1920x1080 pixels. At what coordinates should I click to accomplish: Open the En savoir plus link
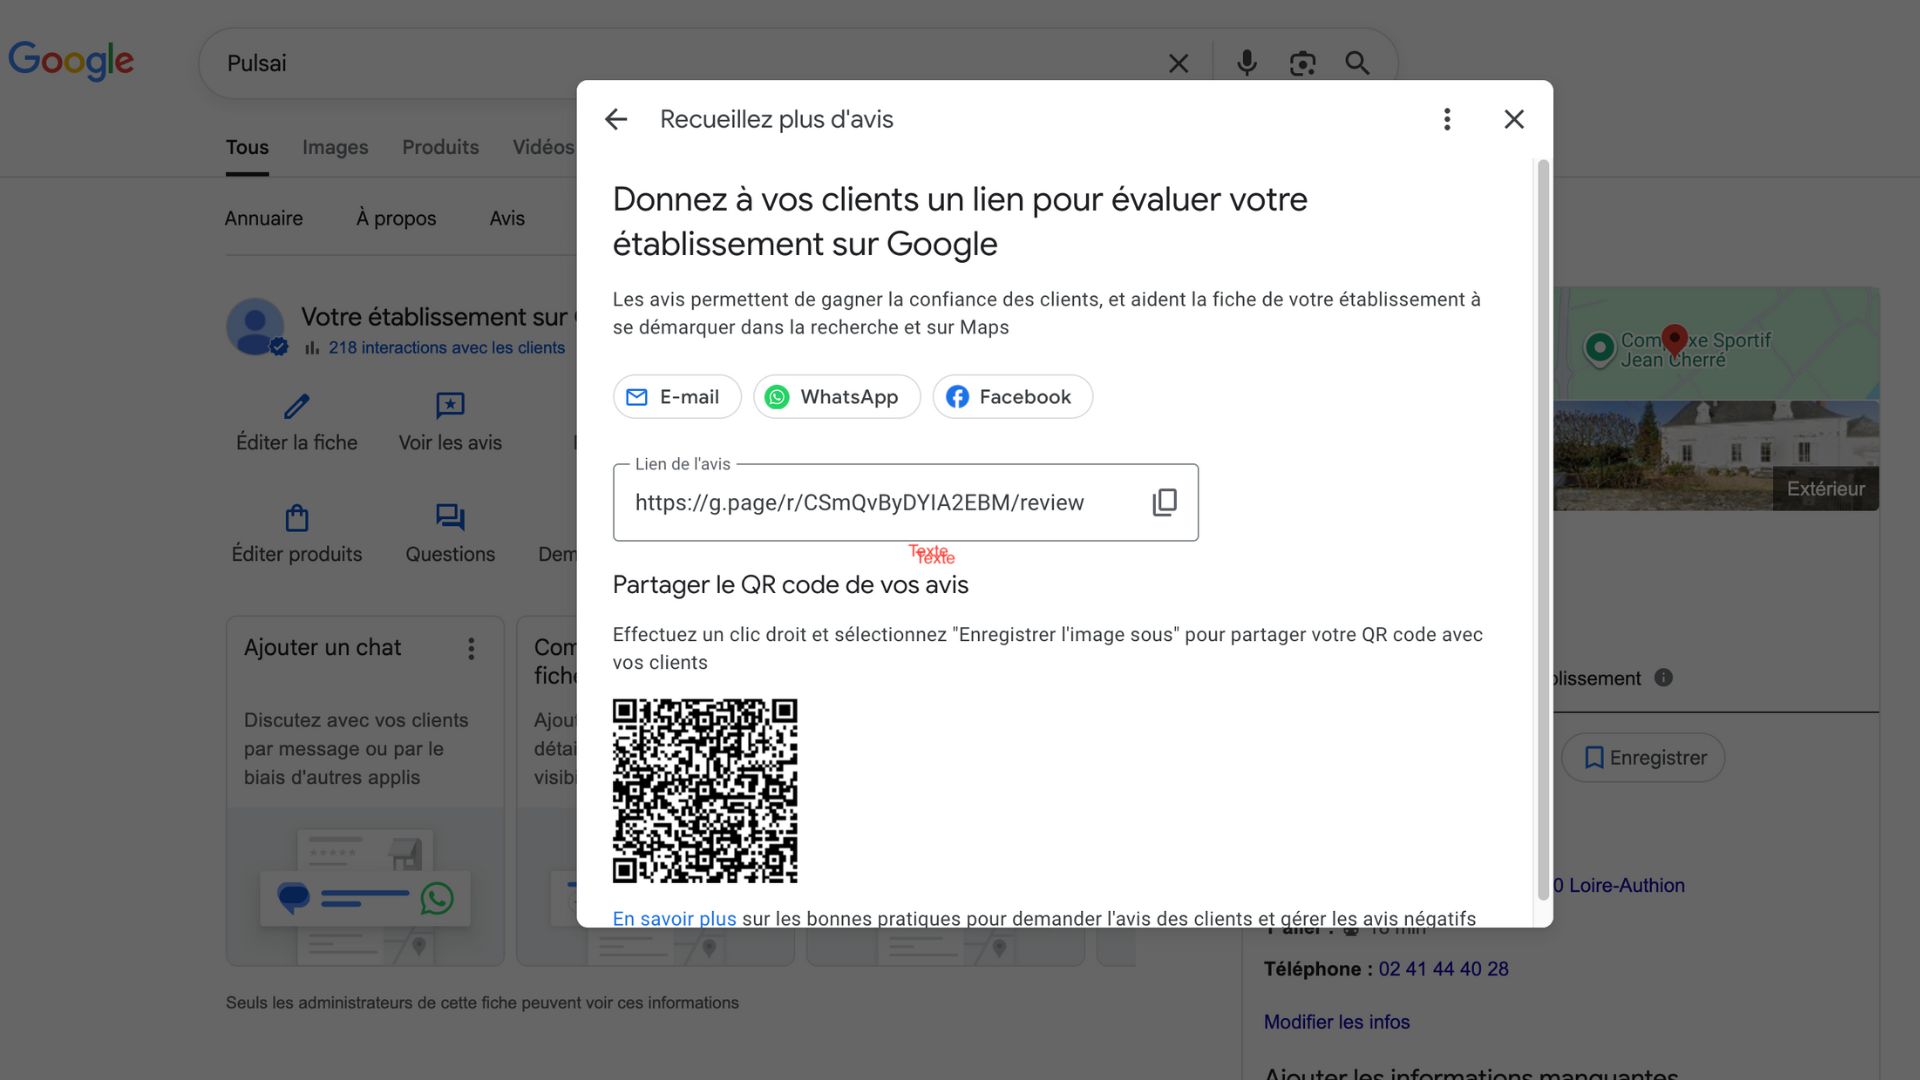pyautogui.click(x=674, y=918)
